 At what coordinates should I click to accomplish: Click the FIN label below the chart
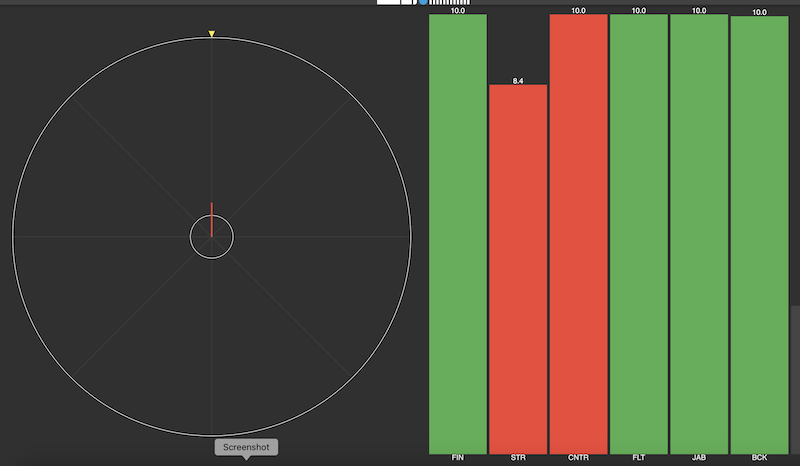coord(458,458)
